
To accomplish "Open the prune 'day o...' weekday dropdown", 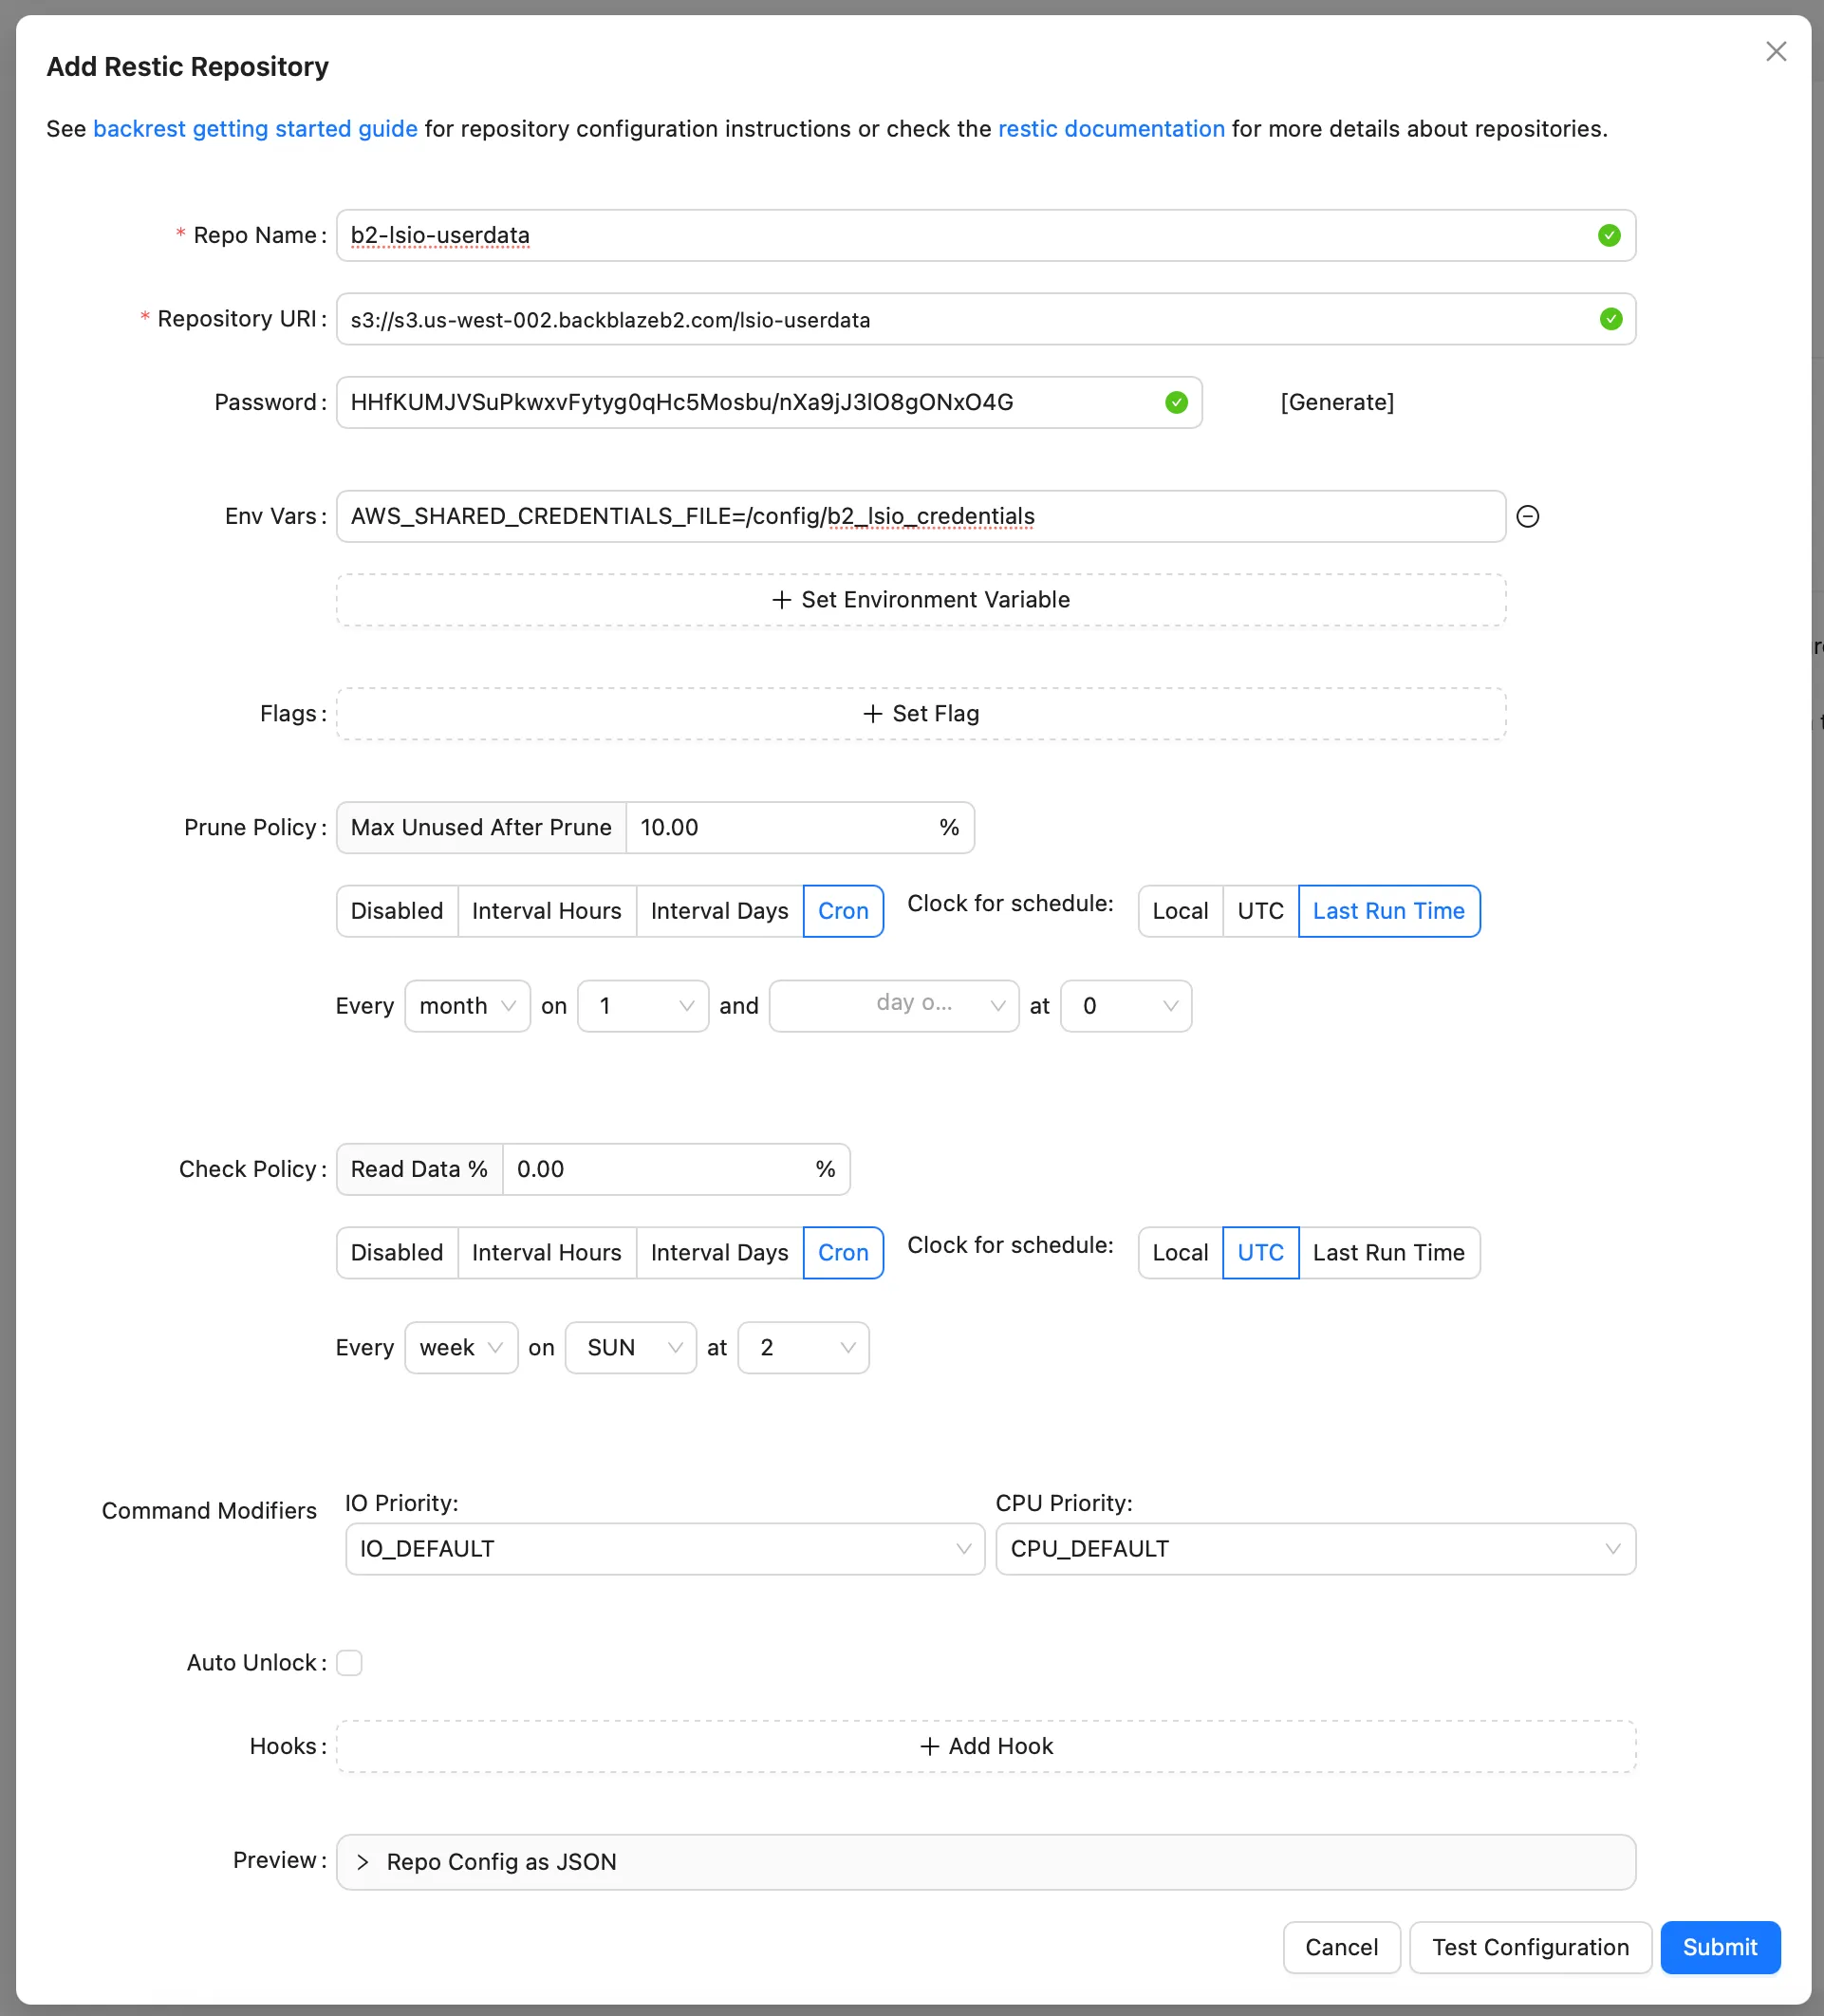I will pyautogui.click(x=894, y=1006).
